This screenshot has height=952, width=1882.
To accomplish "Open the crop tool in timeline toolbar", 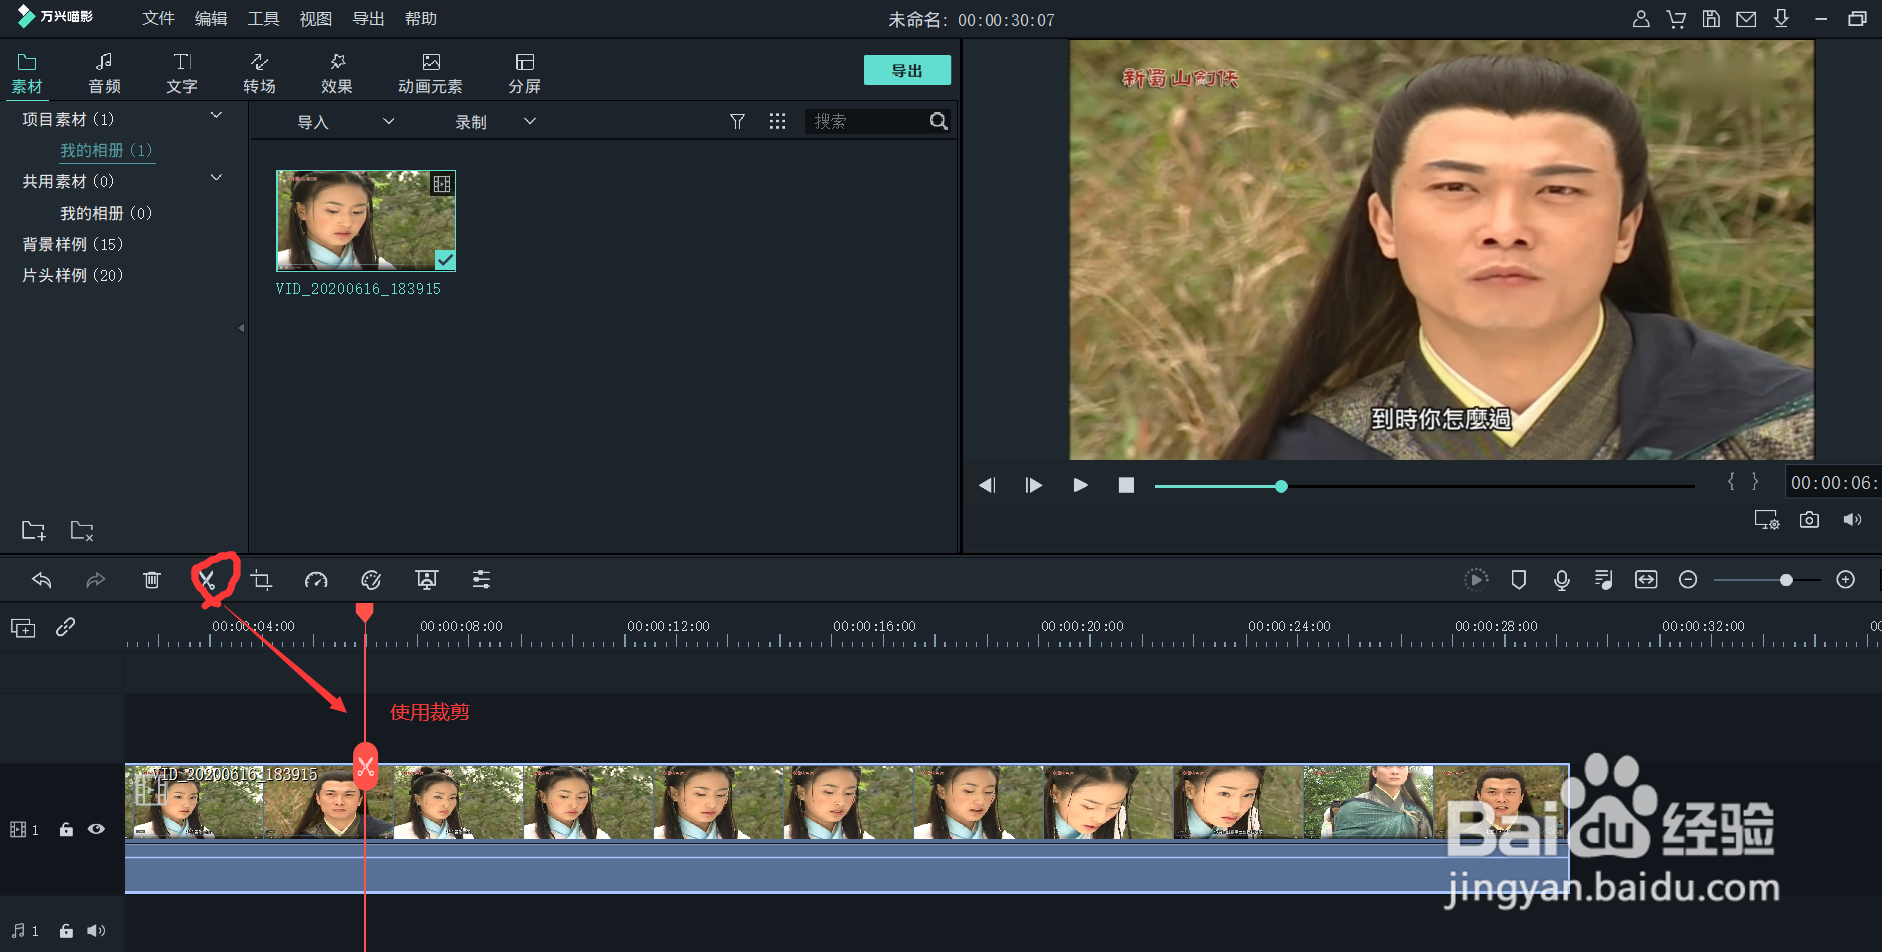I will tap(261, 580).
